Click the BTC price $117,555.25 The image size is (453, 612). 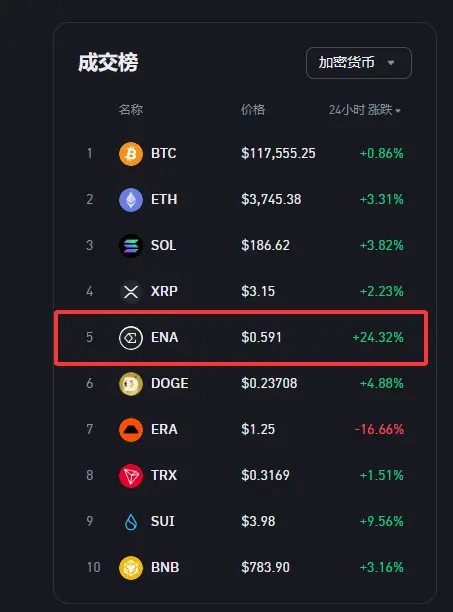tap(278, 153)
